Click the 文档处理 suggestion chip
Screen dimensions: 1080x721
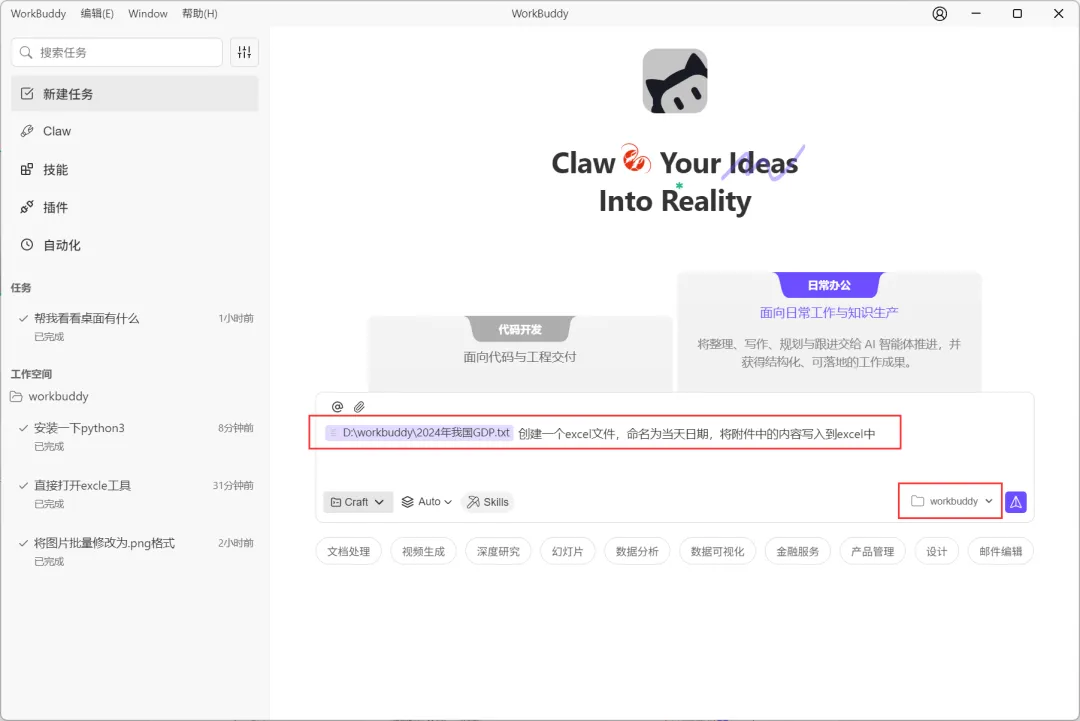(x=349, y=552)
